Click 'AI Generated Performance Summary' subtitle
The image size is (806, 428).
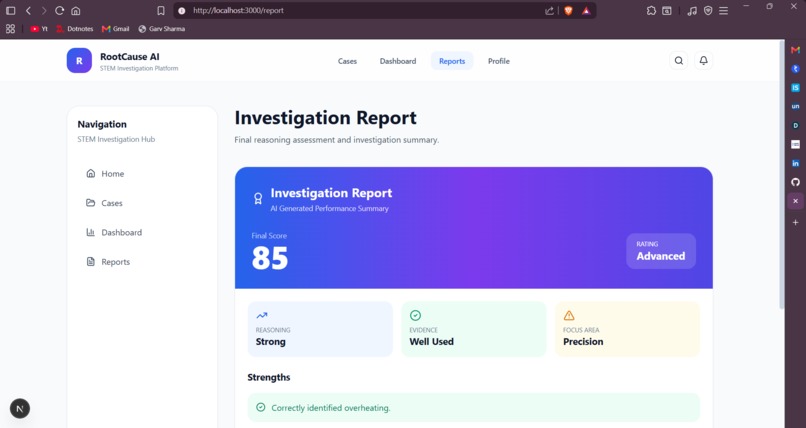[x=329, y=209]
